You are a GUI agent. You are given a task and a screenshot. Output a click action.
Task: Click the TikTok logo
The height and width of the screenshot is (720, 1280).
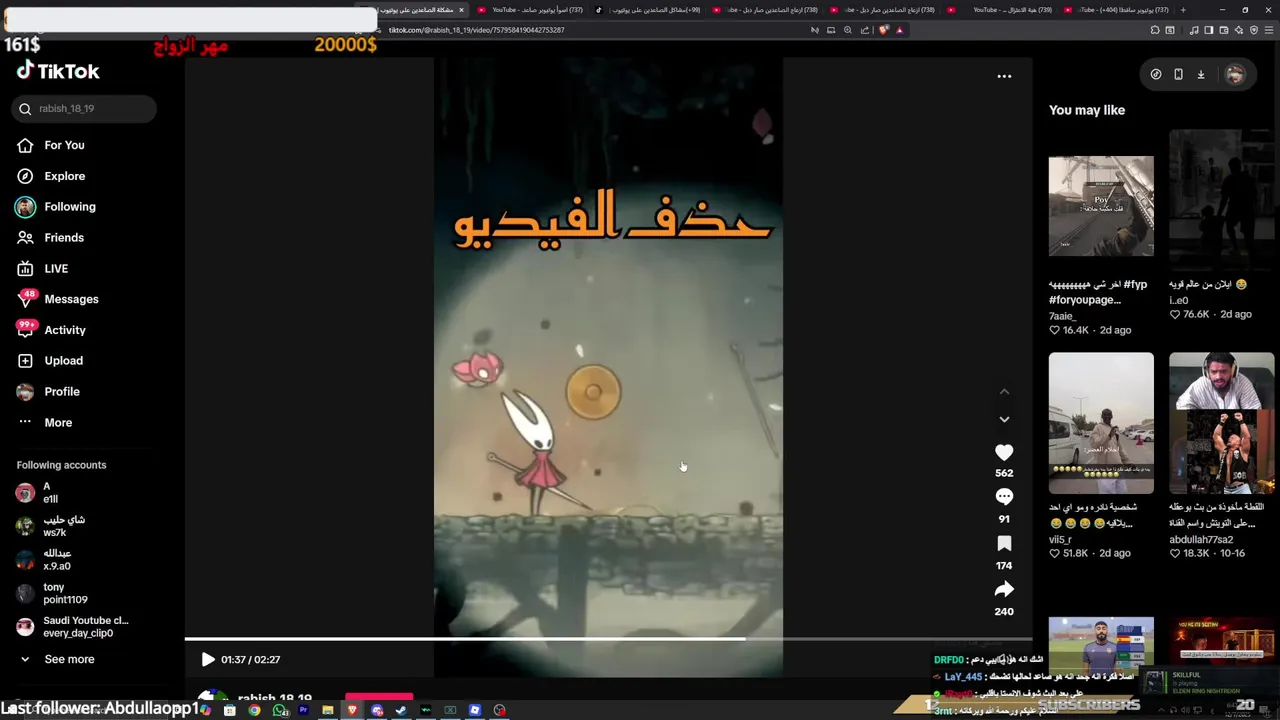(58, 71)
